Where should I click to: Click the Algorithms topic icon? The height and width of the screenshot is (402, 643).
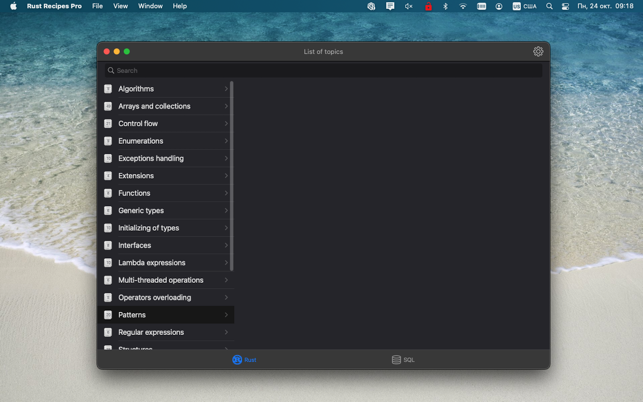(108, 89)
